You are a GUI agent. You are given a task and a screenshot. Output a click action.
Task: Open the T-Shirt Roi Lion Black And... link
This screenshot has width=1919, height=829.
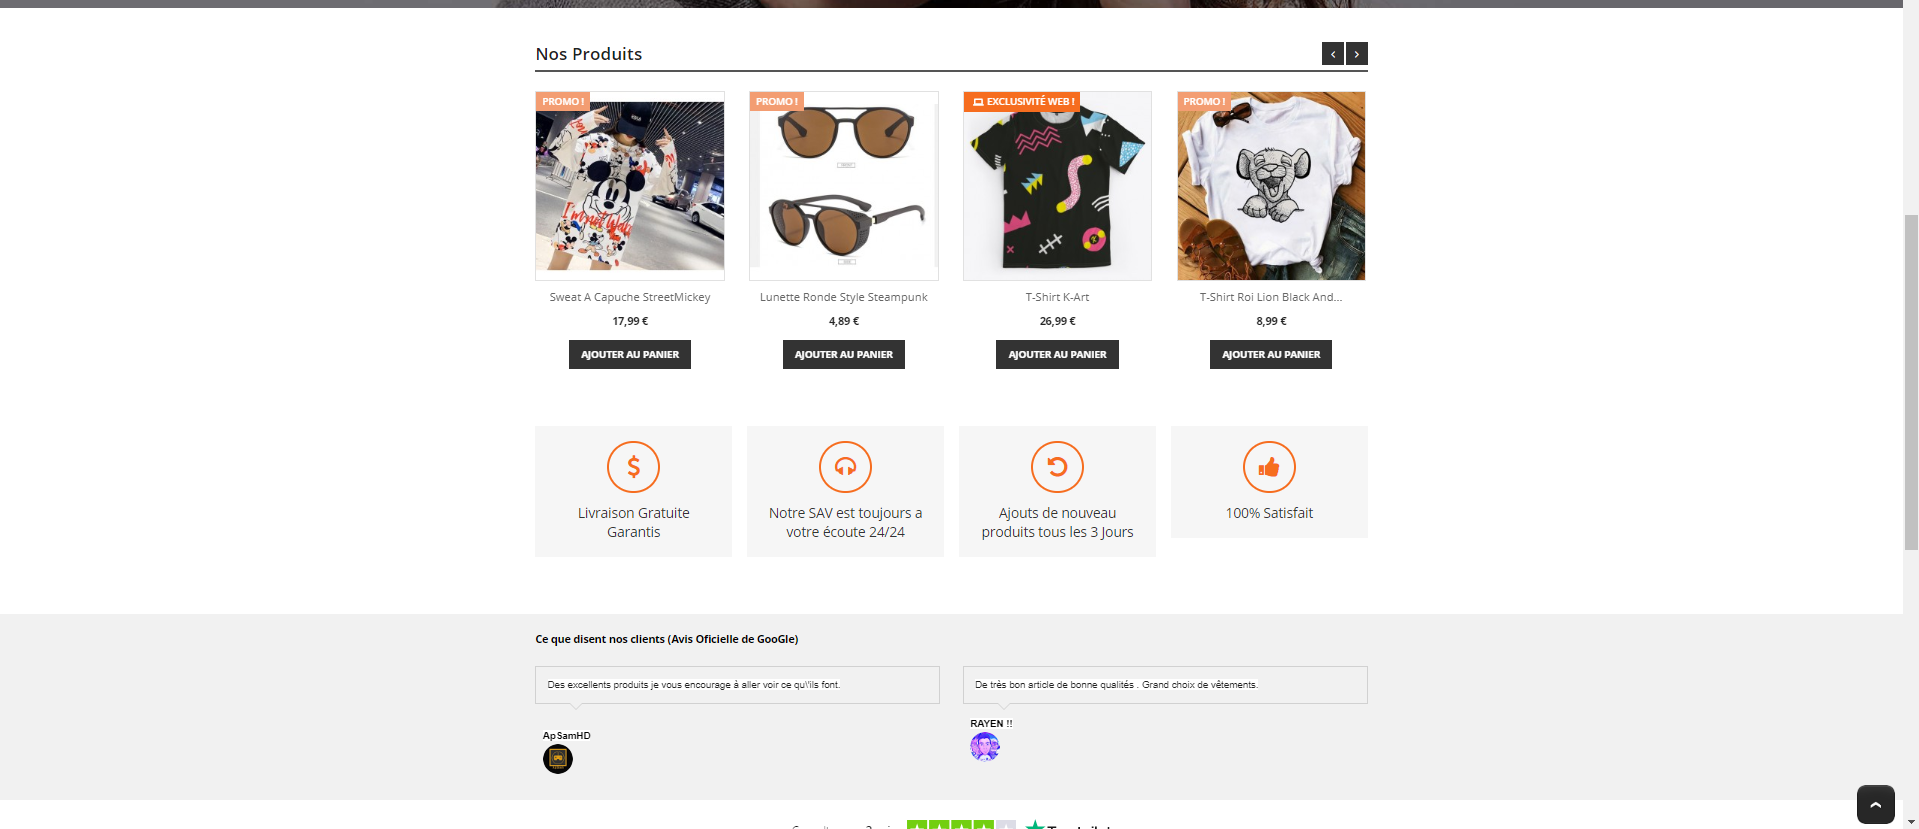click(1271, 297)
